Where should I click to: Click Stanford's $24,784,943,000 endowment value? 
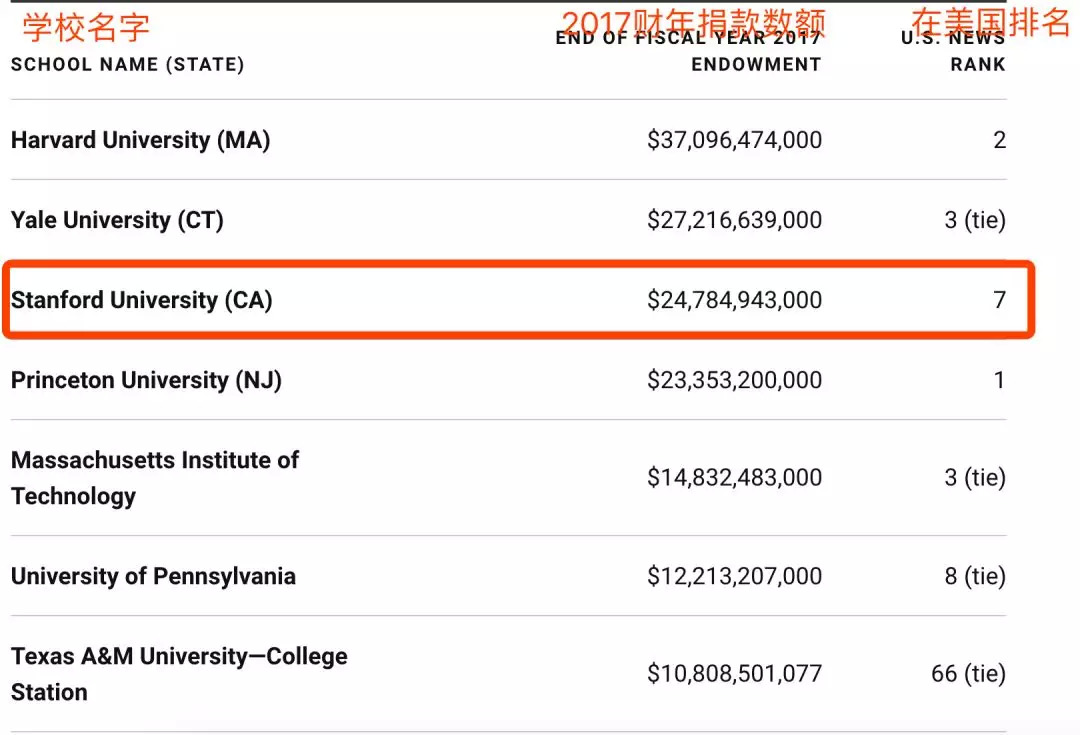(734, 300)
